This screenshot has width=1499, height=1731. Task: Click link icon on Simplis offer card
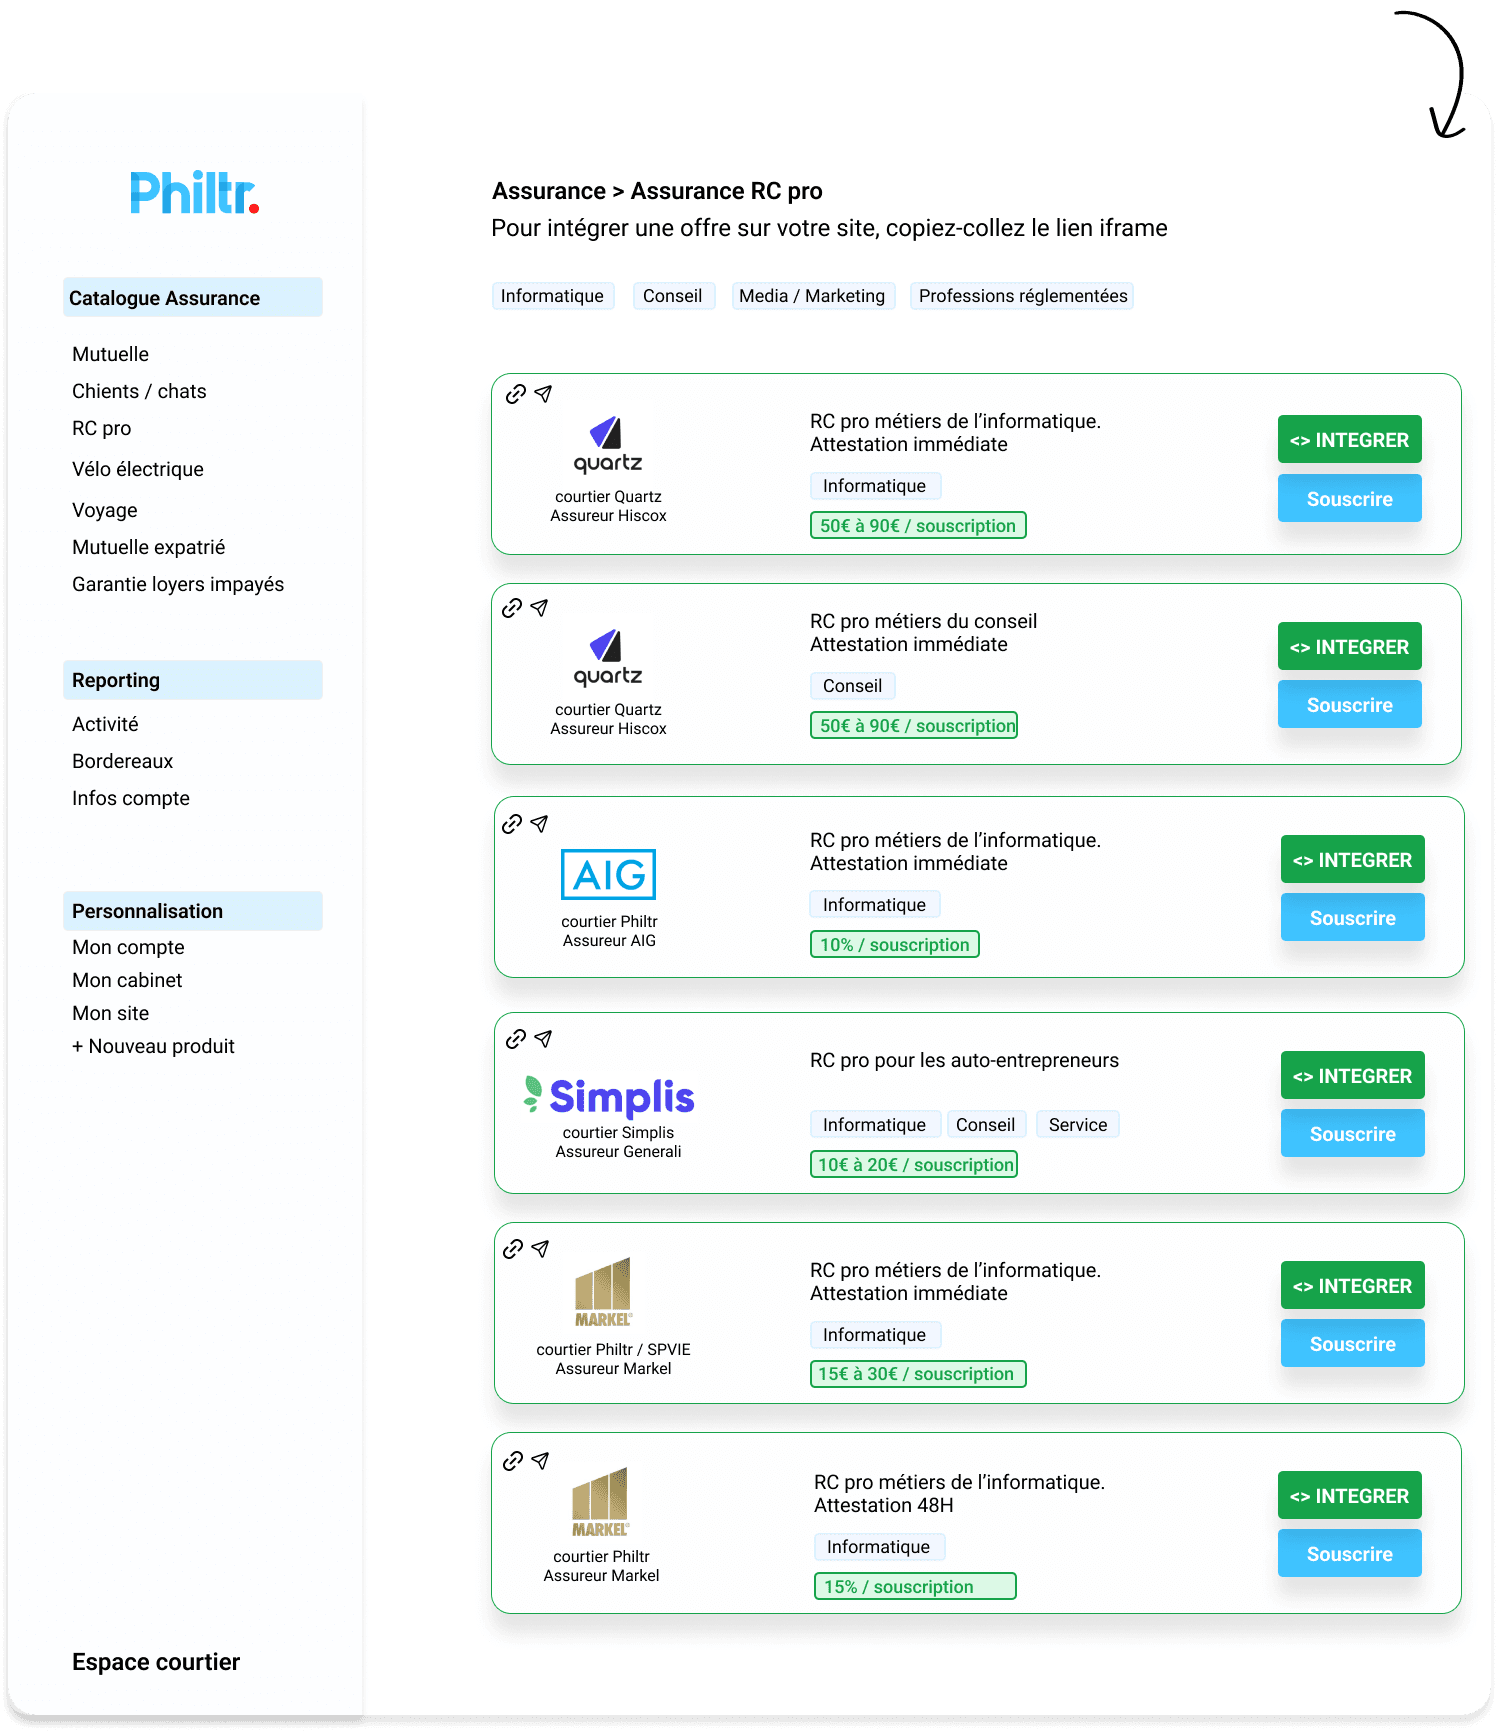tap(515, 1039)
